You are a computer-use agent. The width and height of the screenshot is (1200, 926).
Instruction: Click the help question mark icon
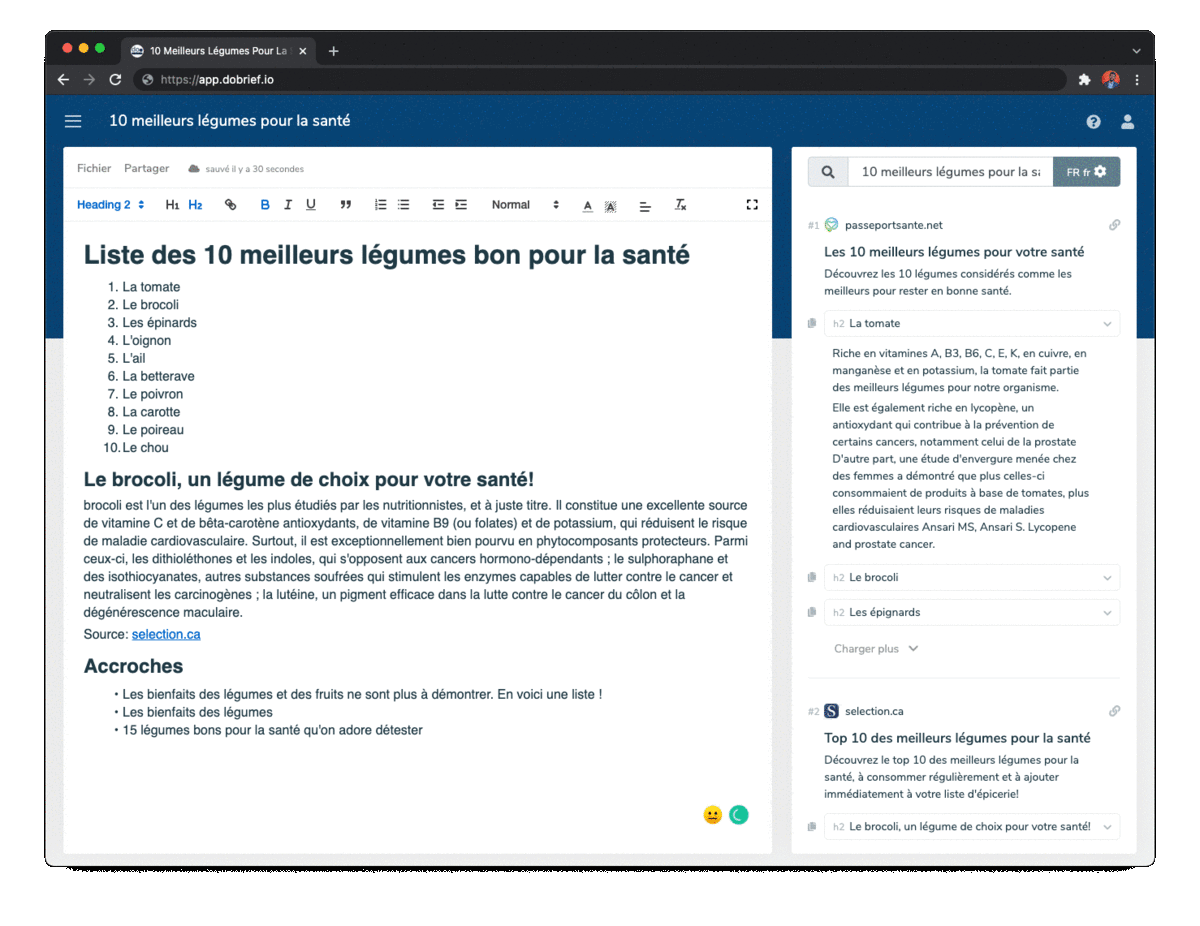1093,122
